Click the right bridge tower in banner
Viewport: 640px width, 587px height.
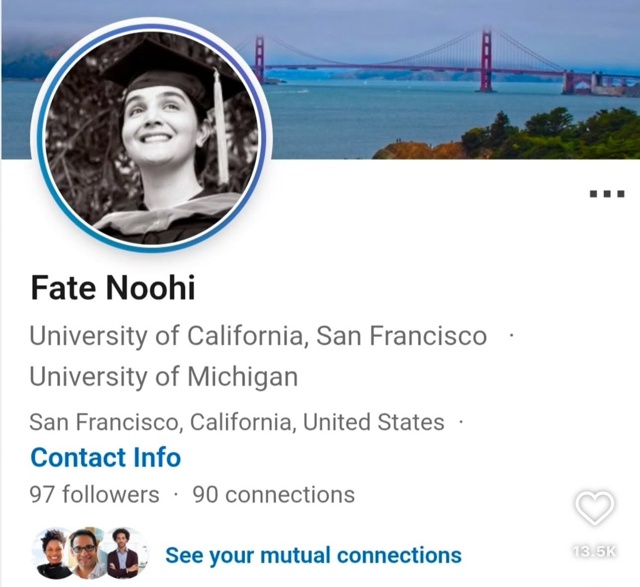(486, 62)
